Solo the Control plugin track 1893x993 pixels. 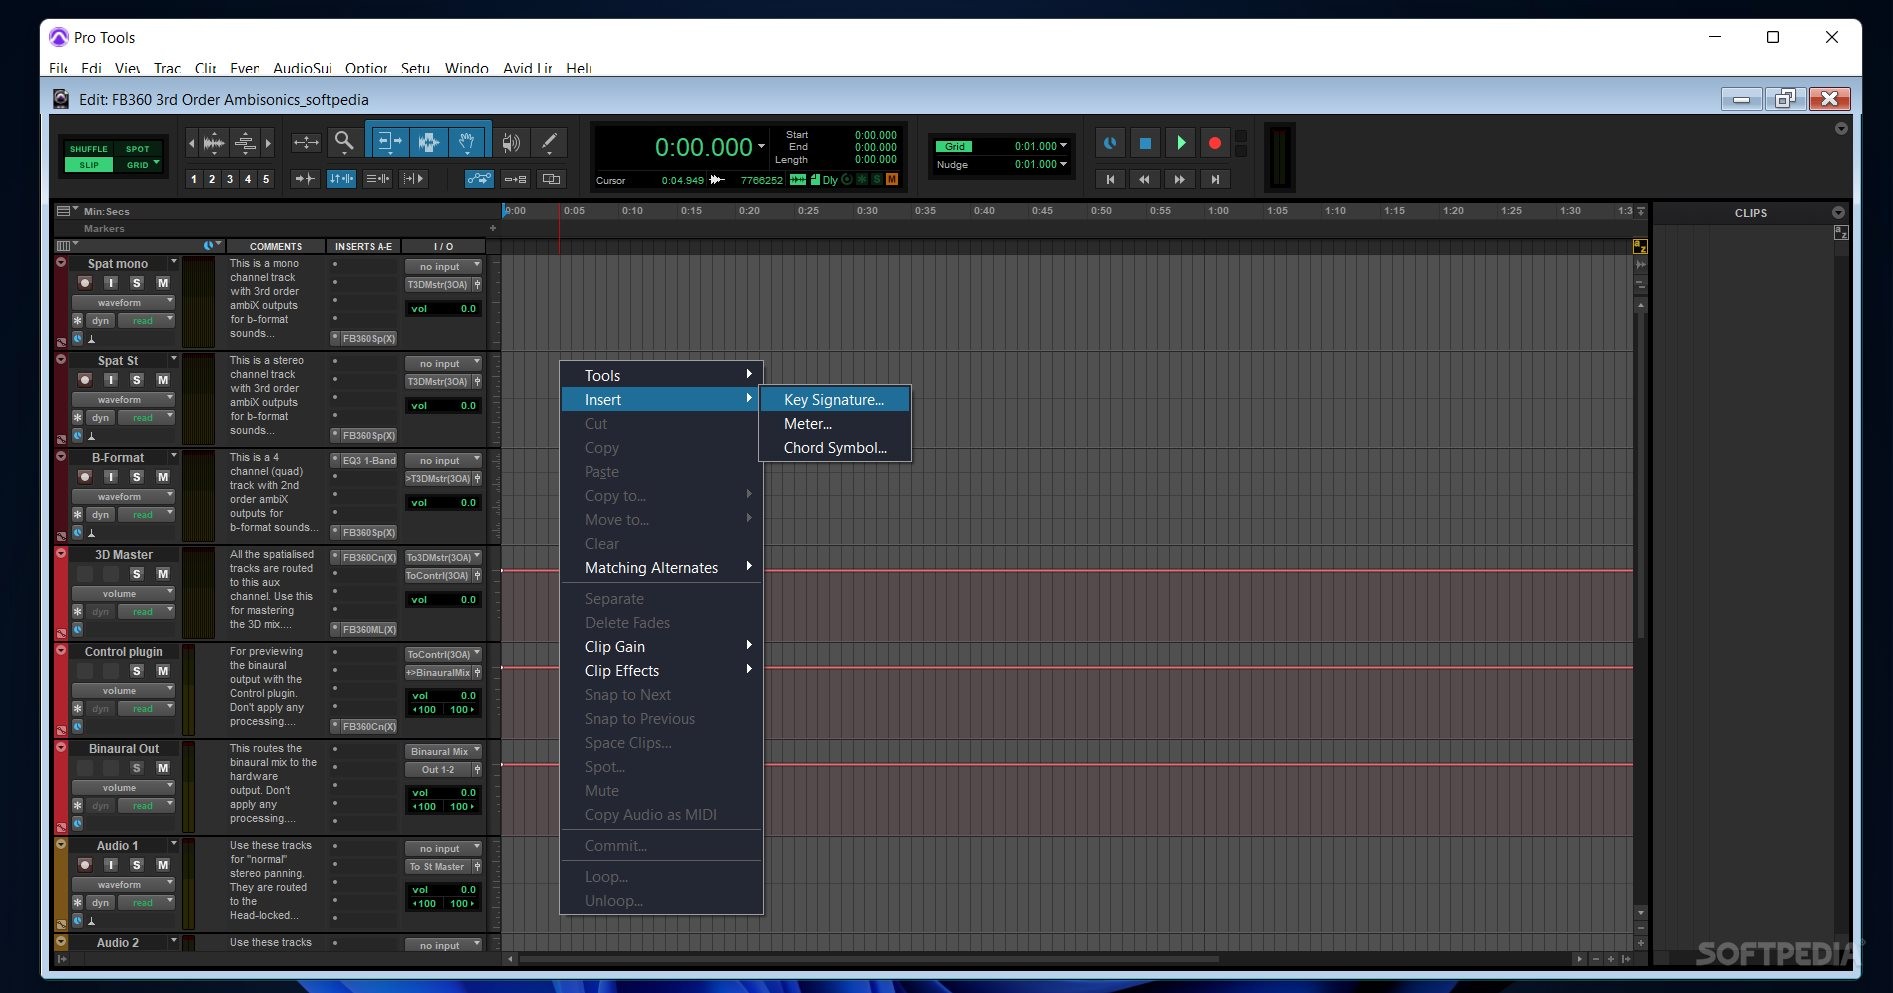pos(137,671)
